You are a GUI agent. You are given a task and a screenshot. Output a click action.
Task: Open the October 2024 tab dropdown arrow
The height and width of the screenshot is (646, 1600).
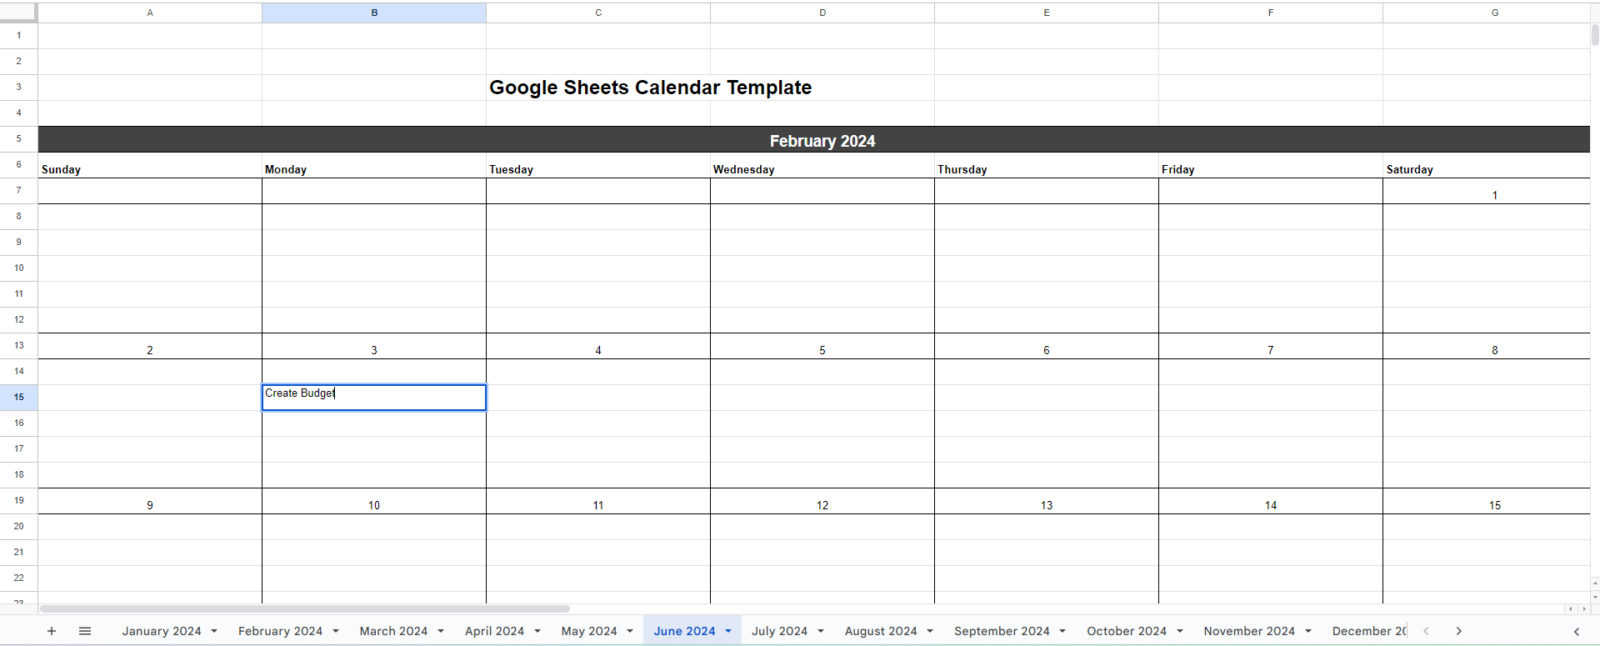click(x=1180, y=631)
